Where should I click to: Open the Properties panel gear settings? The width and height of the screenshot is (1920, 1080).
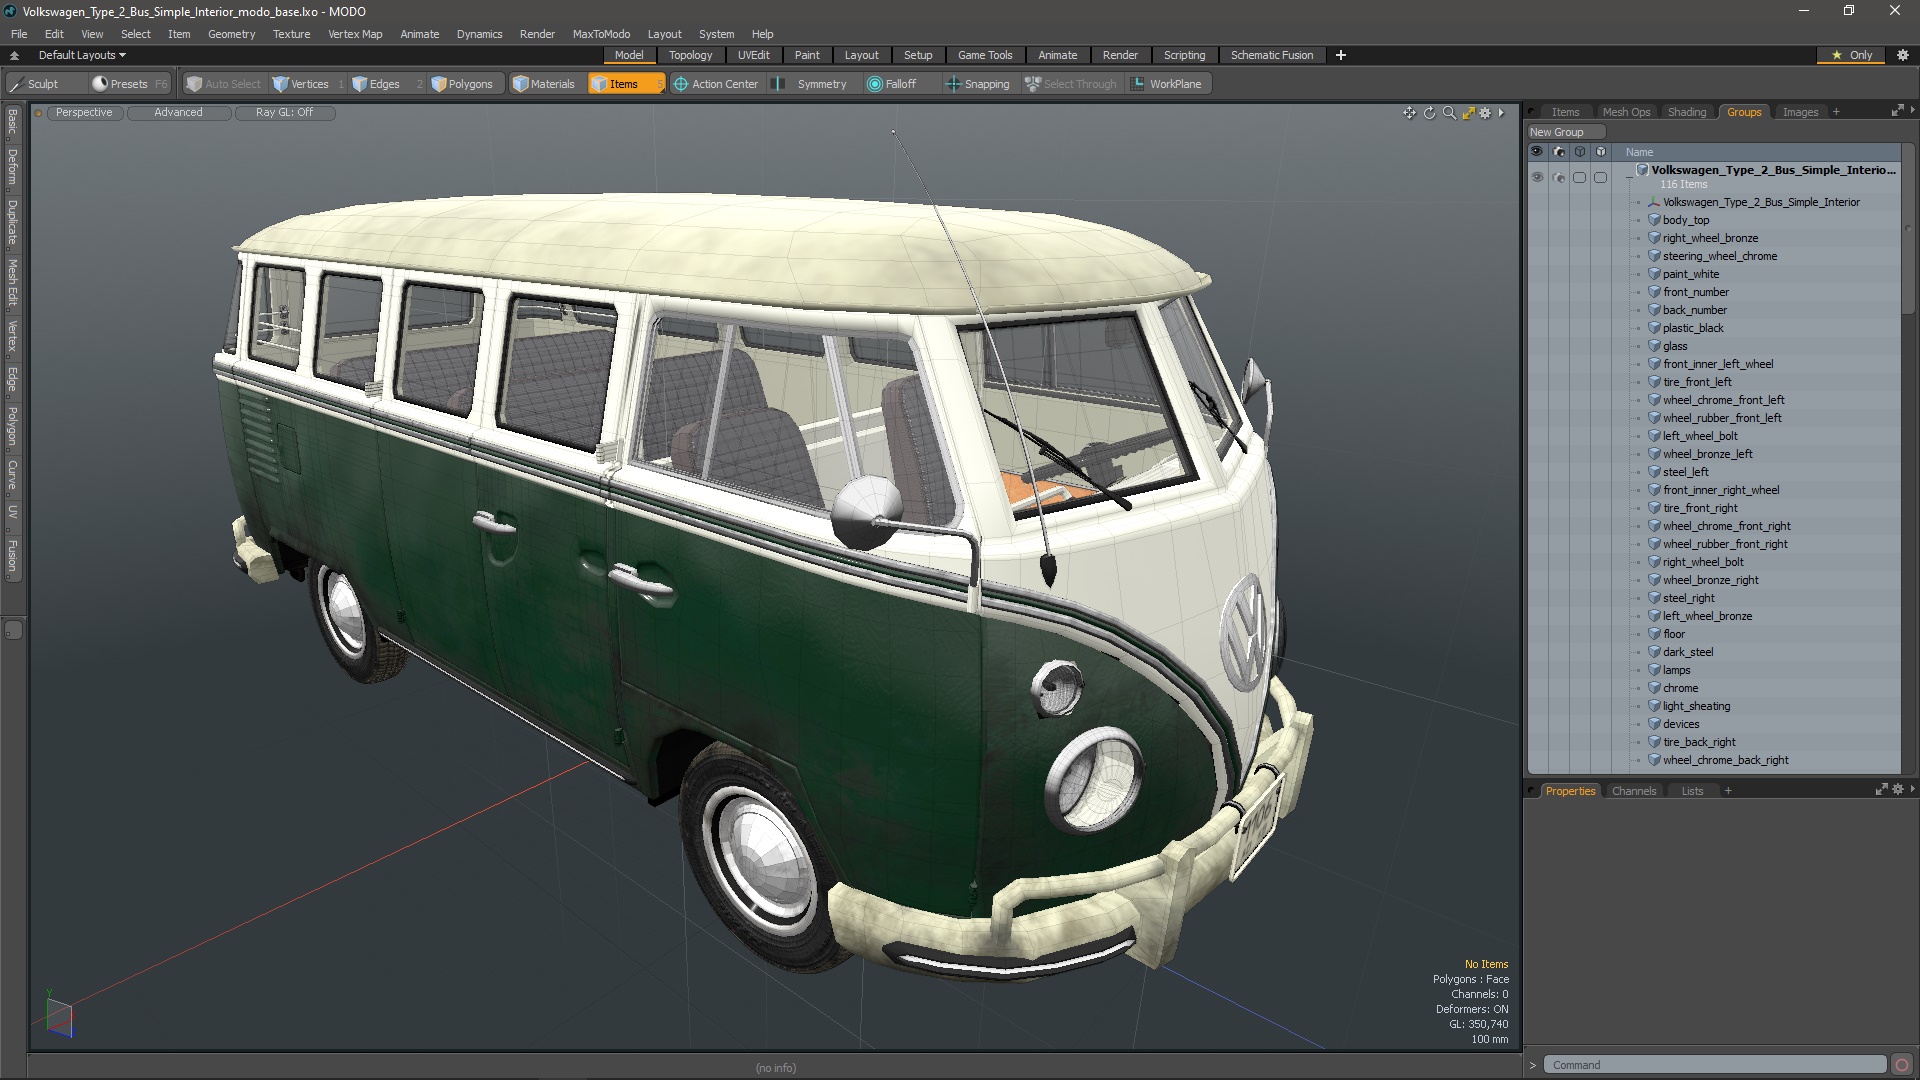tap(1898, 790)
